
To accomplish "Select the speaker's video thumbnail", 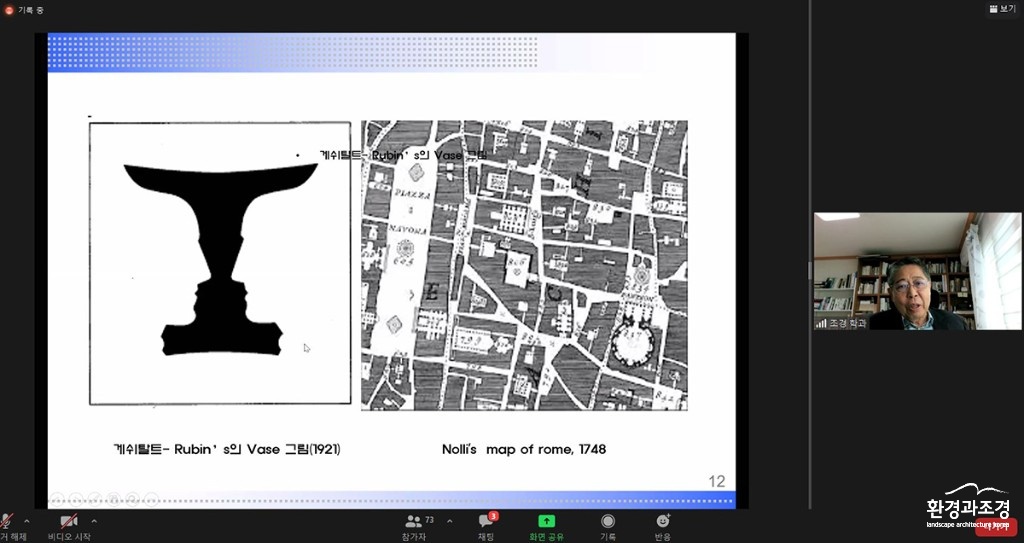I will coord(918,271).
